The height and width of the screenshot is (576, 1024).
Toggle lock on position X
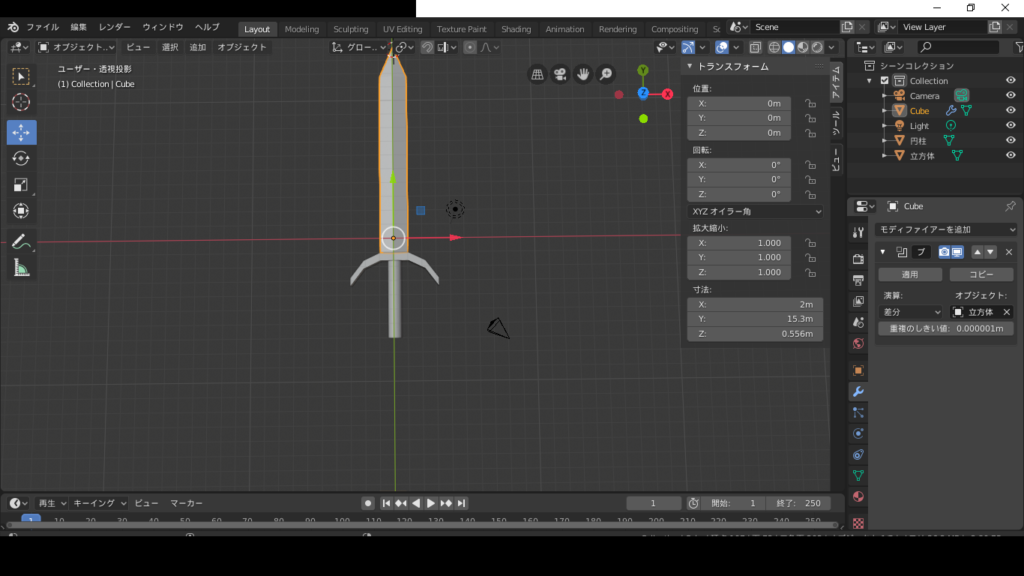[811, 103]
